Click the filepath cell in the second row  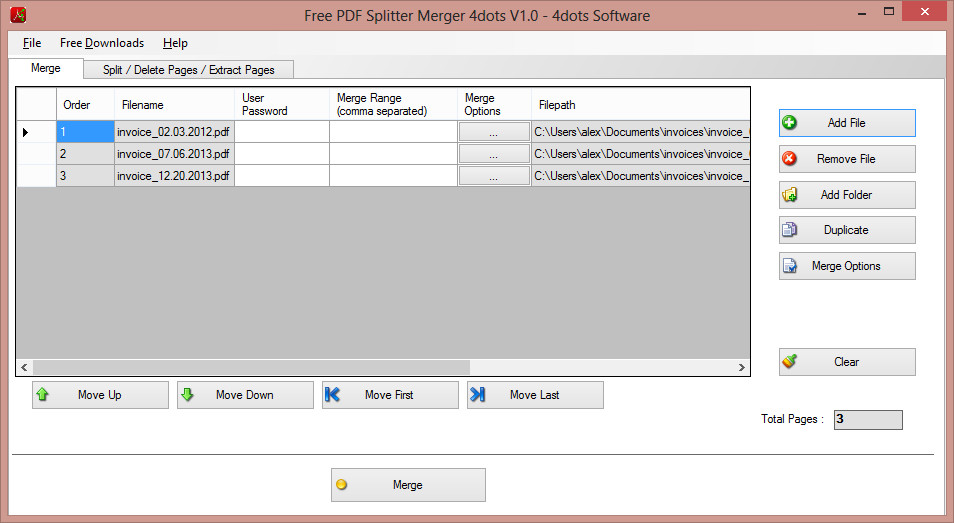click(x=641, y=154)
